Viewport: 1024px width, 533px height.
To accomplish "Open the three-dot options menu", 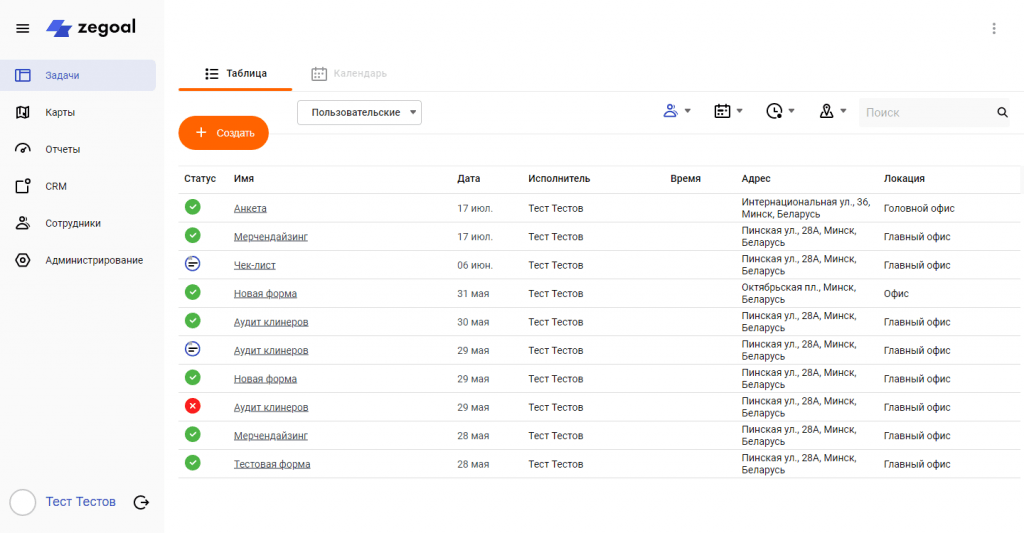I will tap(993, 28).
